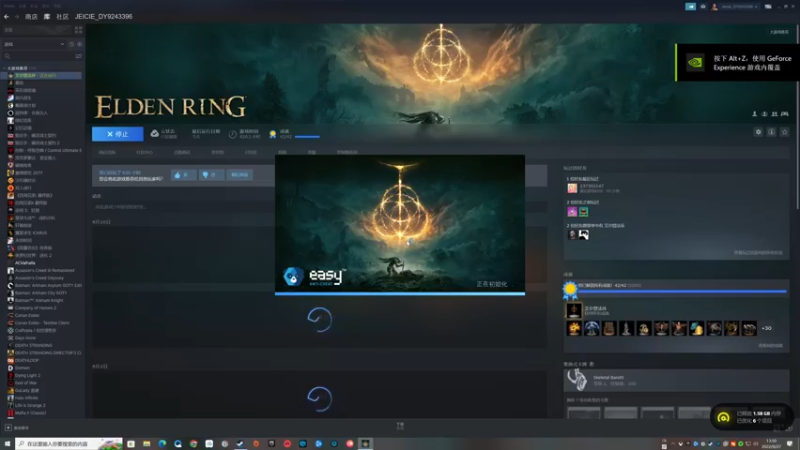Select Control Ultimate Edition entry
800x450 pixels.
point(44,151)
